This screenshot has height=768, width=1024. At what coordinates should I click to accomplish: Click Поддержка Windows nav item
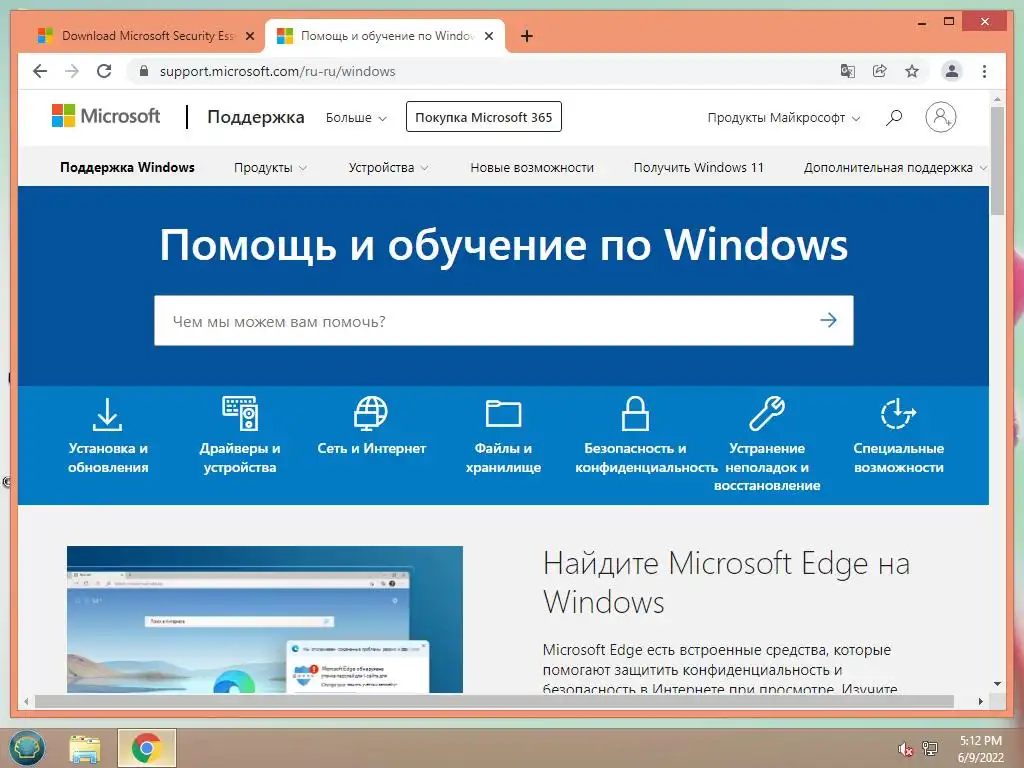tap(127, 167)
